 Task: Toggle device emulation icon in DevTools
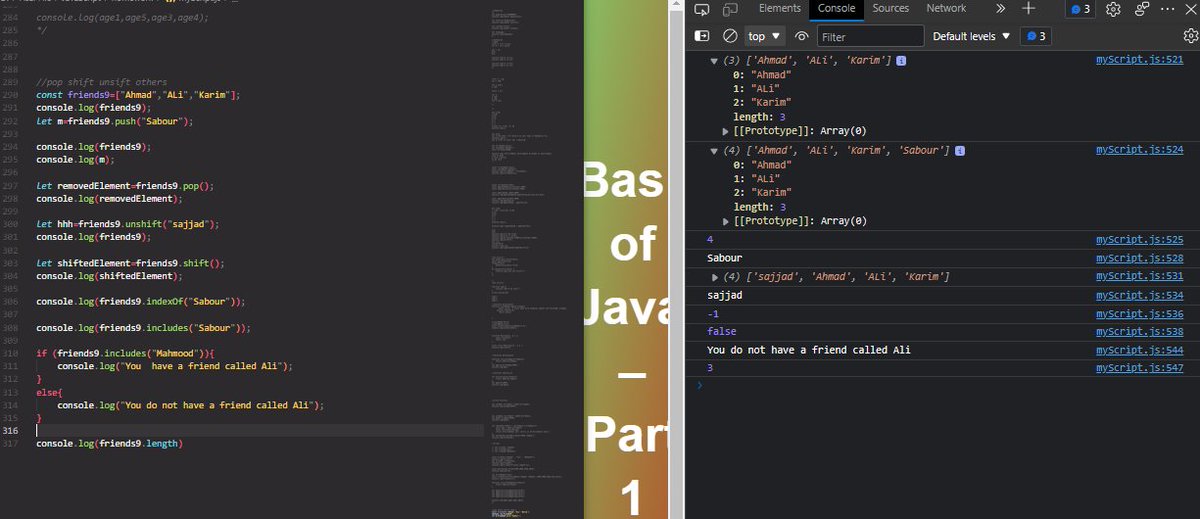coord(730,9)
